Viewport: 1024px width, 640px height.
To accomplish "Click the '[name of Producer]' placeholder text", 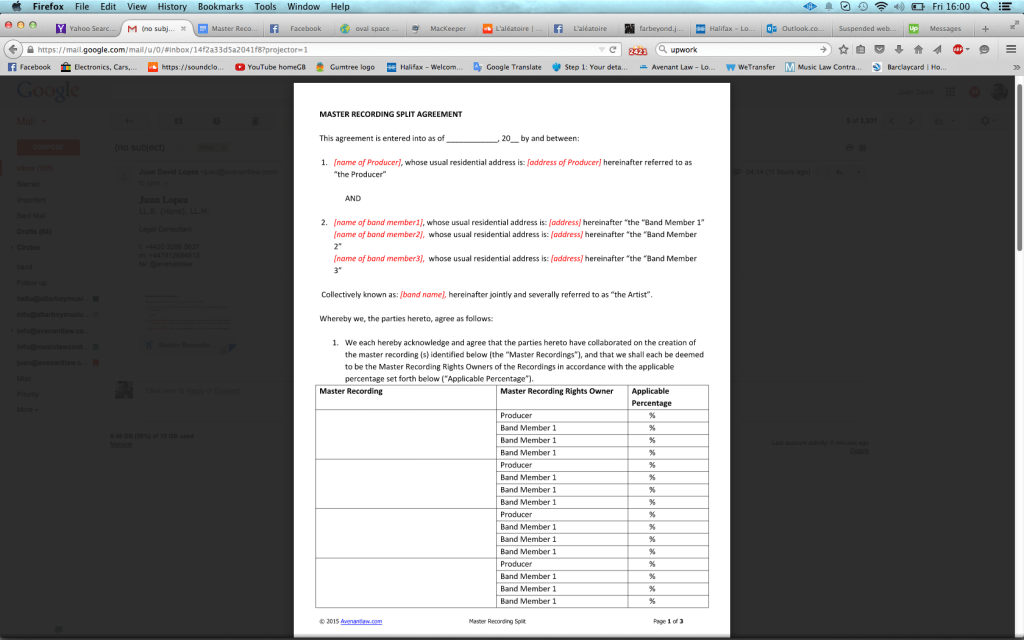I will [367, 163].
